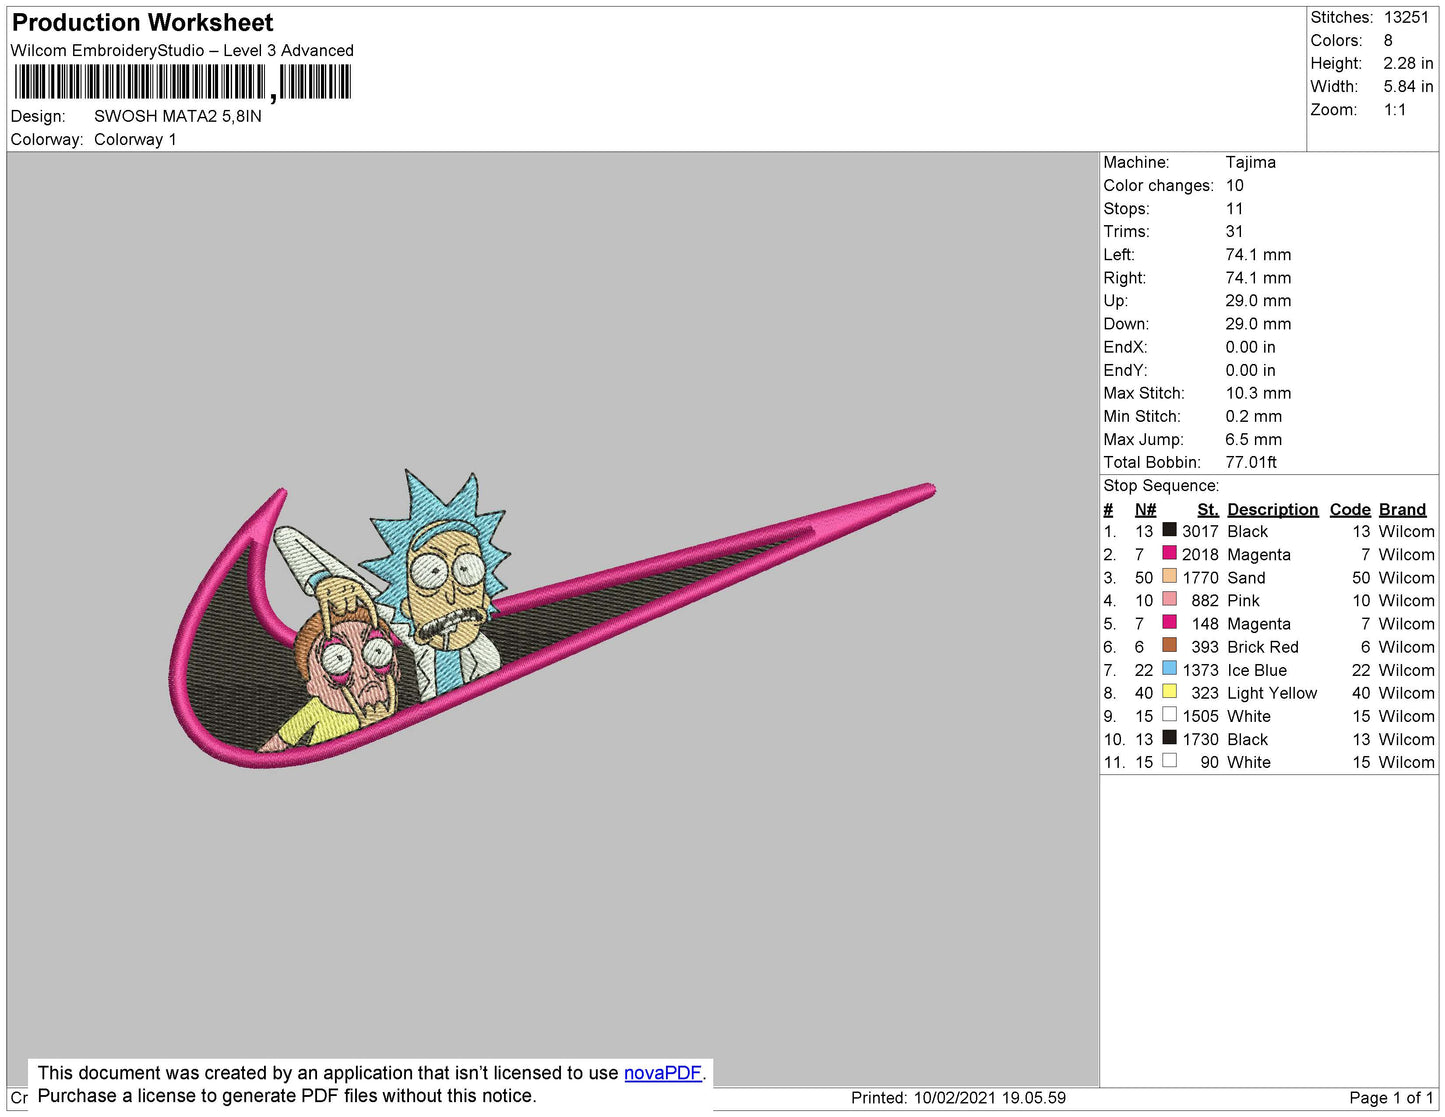Click the barcode under the worksheet title

[x=182, y=82]
